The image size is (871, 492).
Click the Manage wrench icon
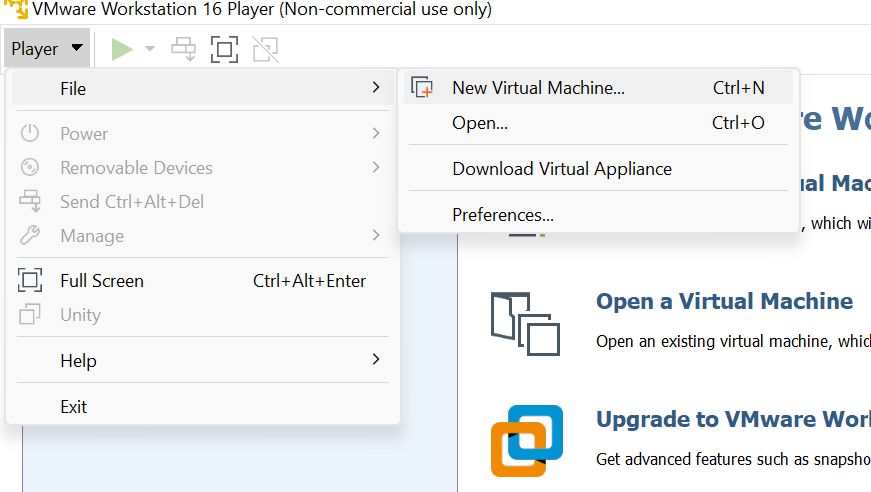coord(30,235)
